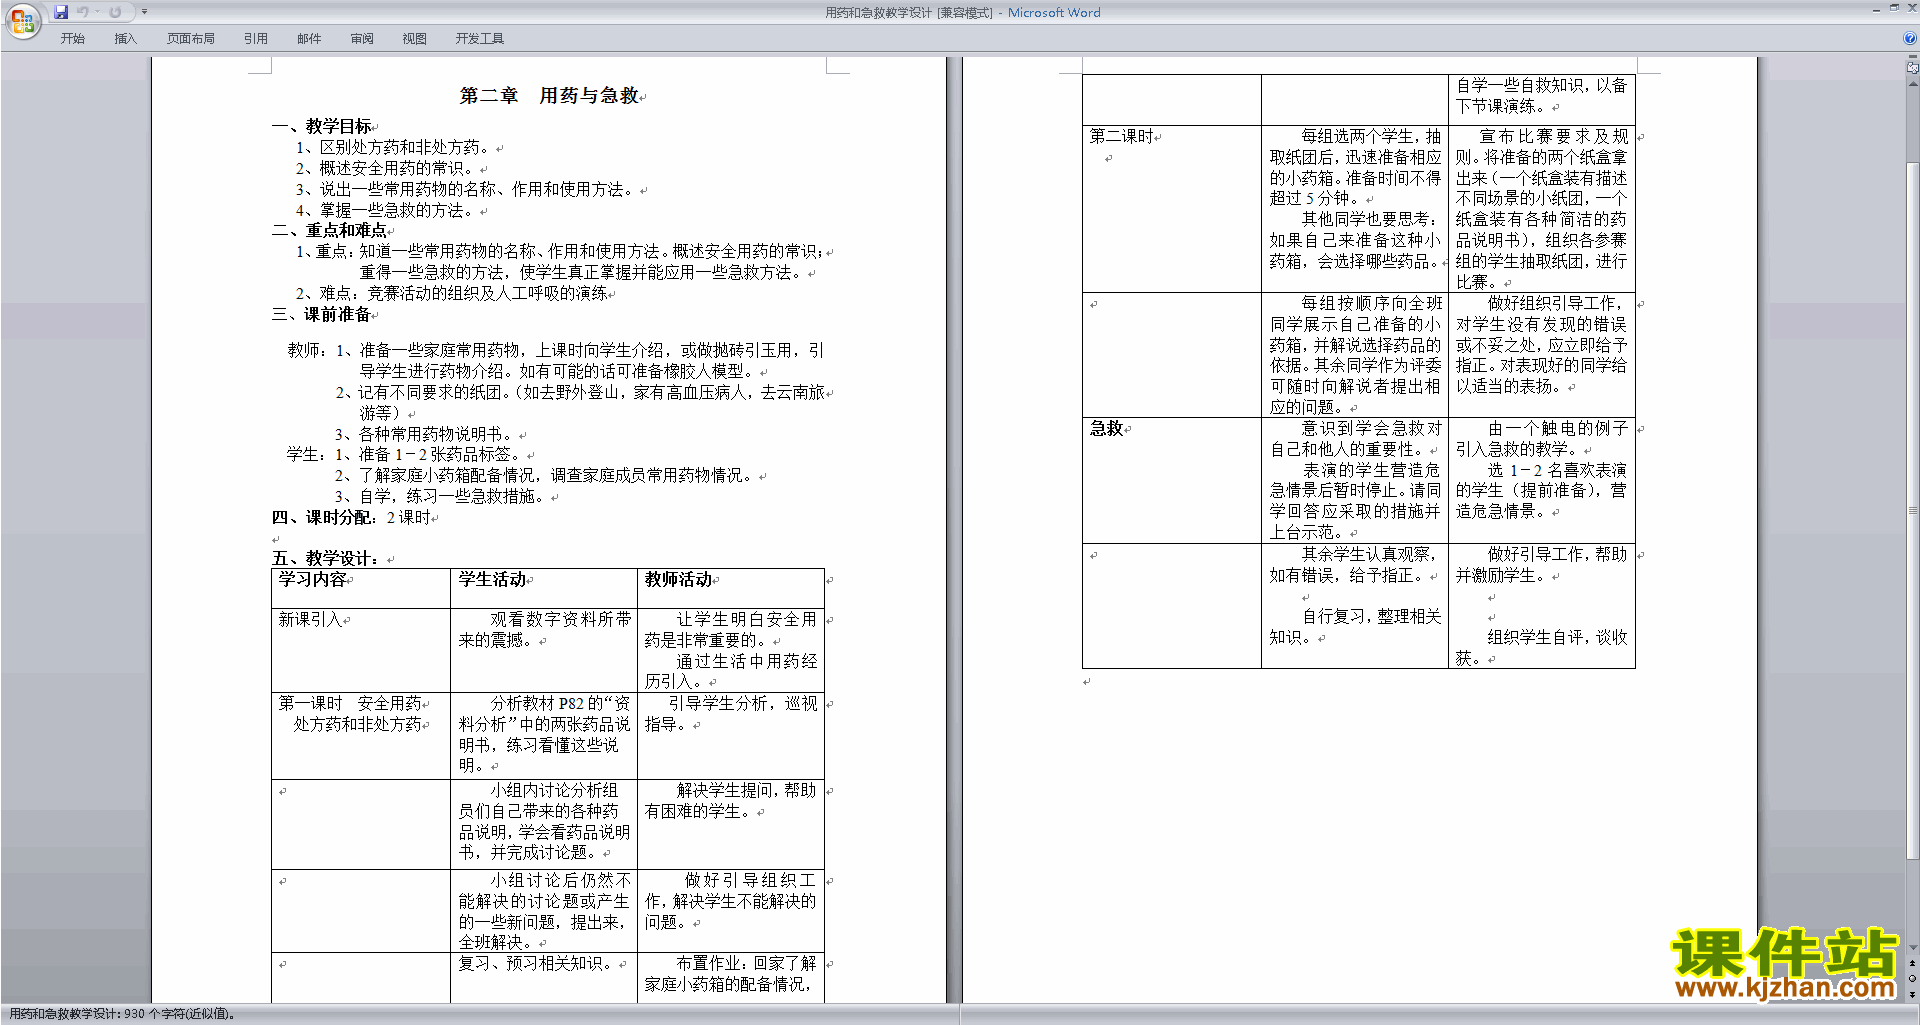Click the text 由一个触电的例子引入急救的教学
The height and width of the screenshot is (1025, 1920).
pos(1541,439)
